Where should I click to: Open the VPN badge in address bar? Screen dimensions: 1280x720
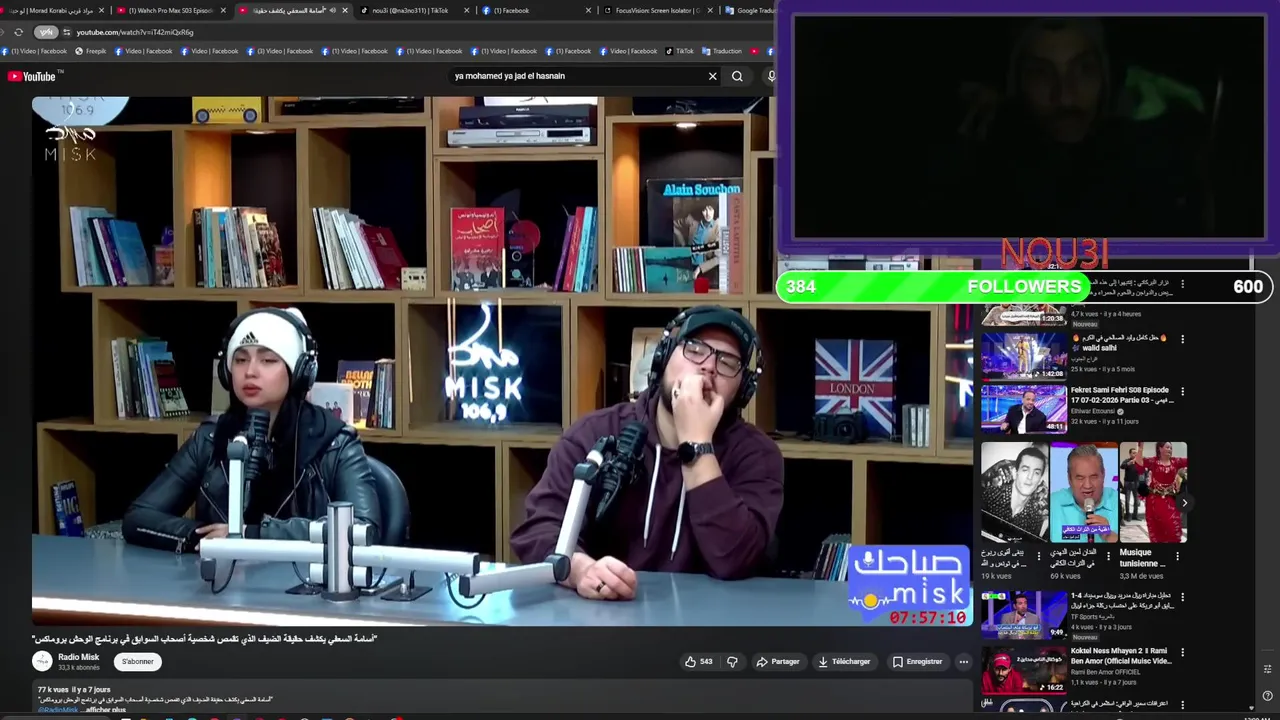pyautogui.click(x=46, y=32)
